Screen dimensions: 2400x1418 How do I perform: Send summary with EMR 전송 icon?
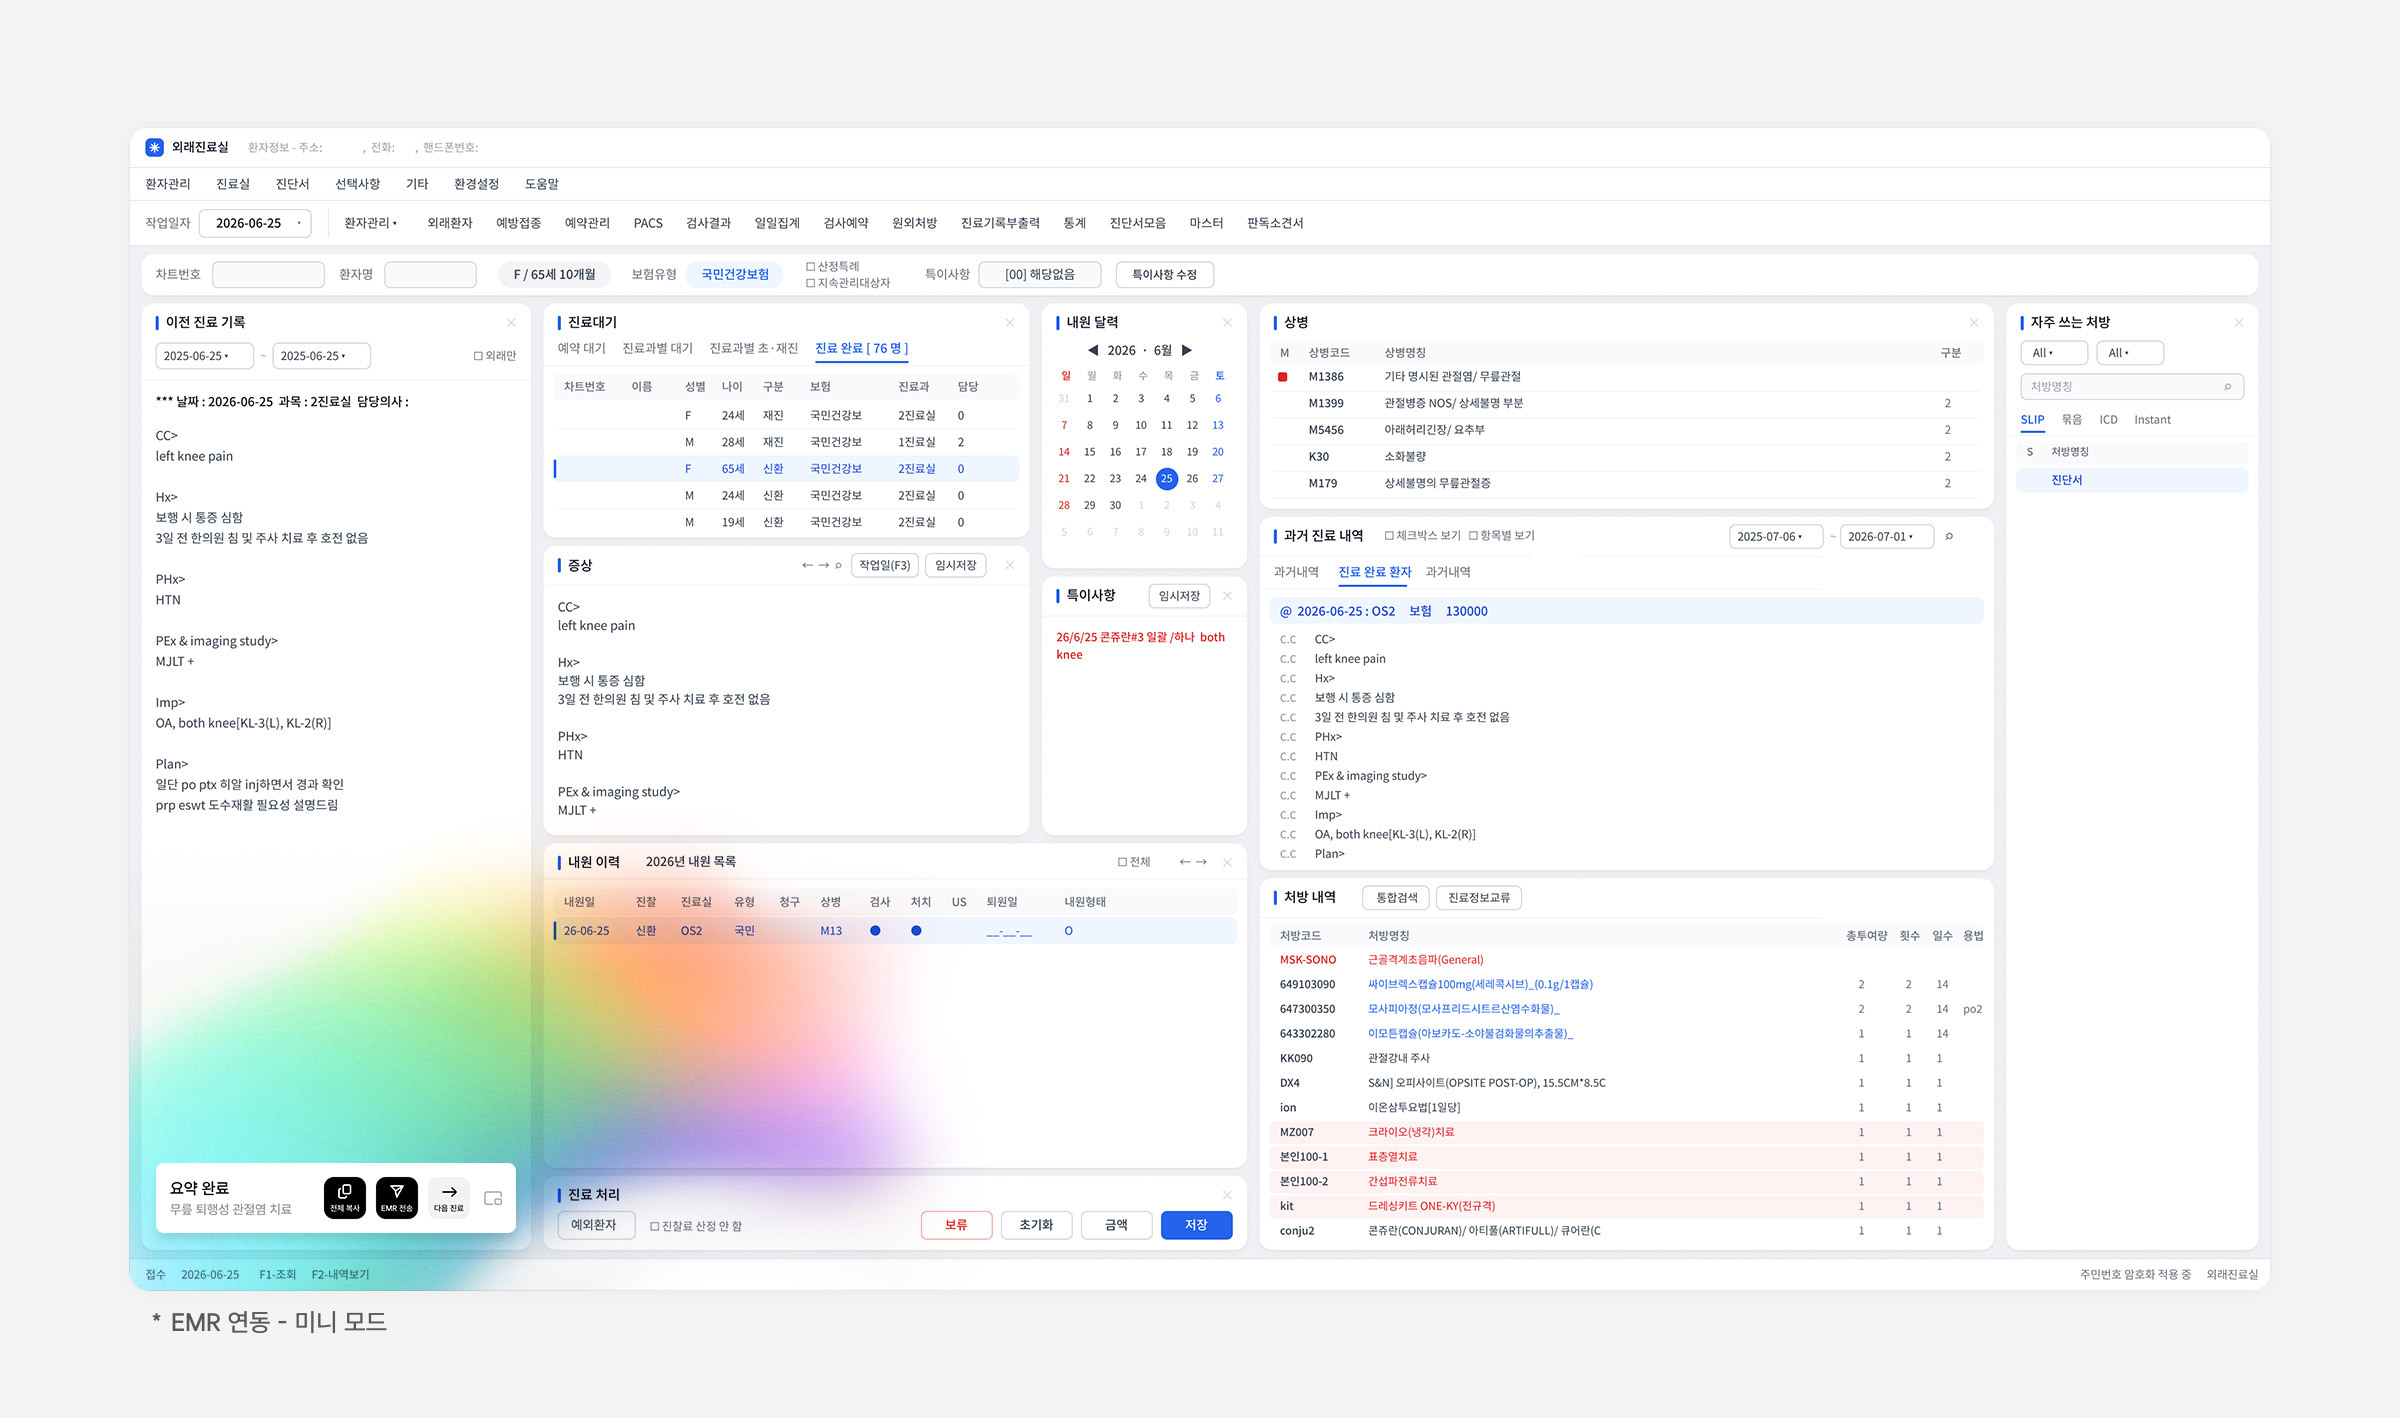[397, 1197]
